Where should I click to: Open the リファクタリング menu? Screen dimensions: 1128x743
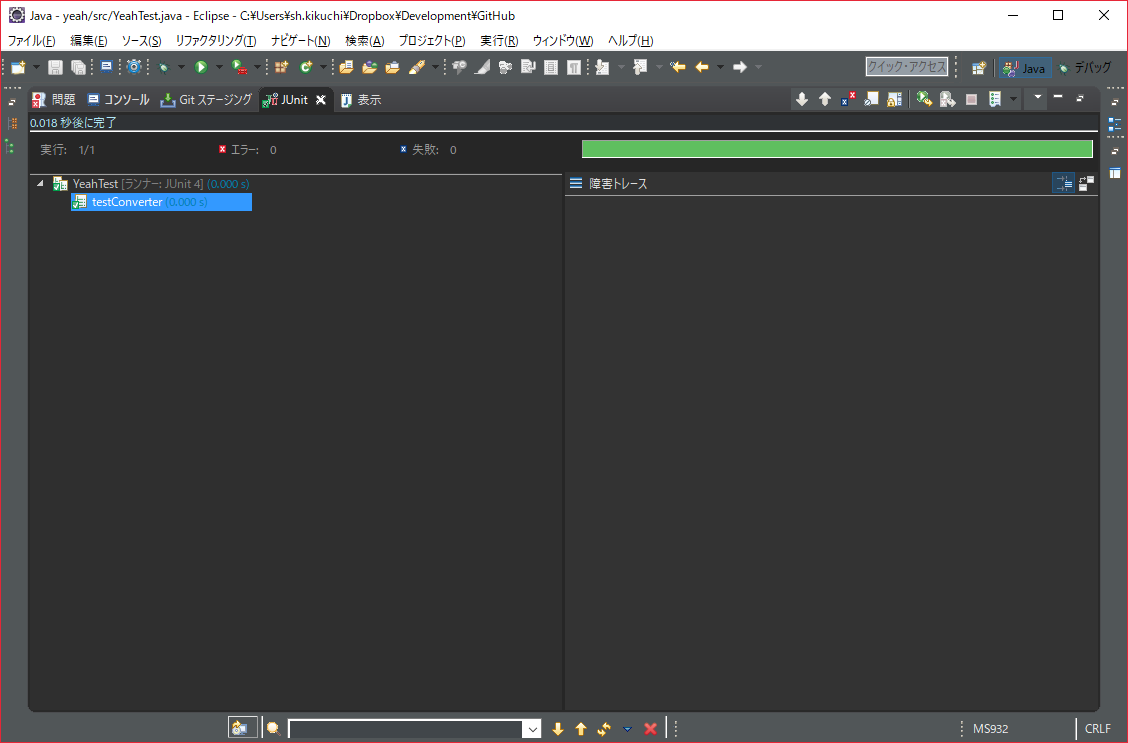click(x=216, y=40)
